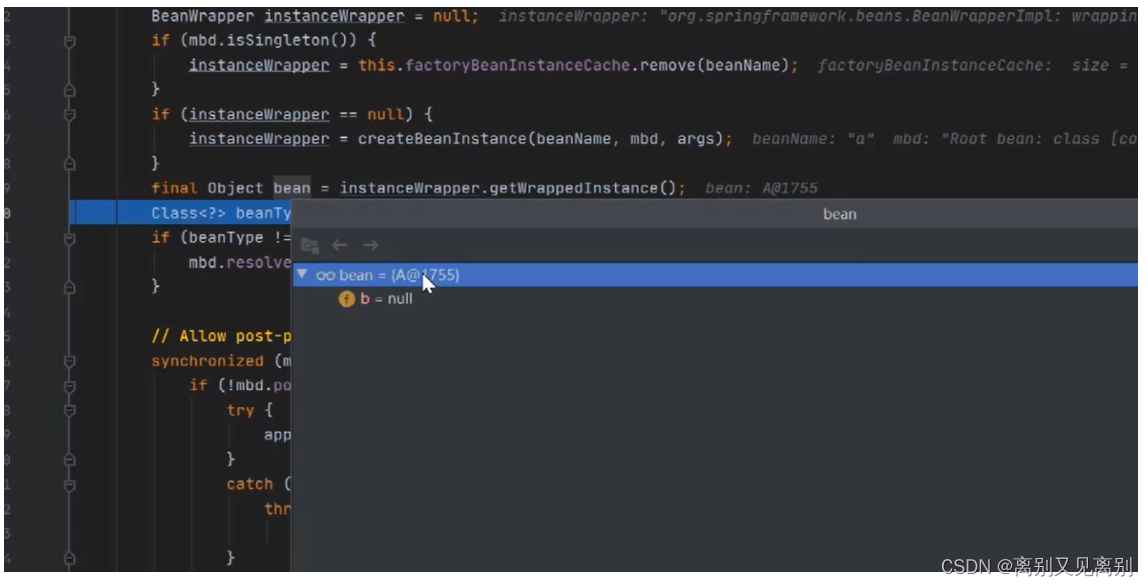This screenshot has height=586, width=1148.
Task: Click the 'bean' title of the popup
Action: tap(839, 215)
